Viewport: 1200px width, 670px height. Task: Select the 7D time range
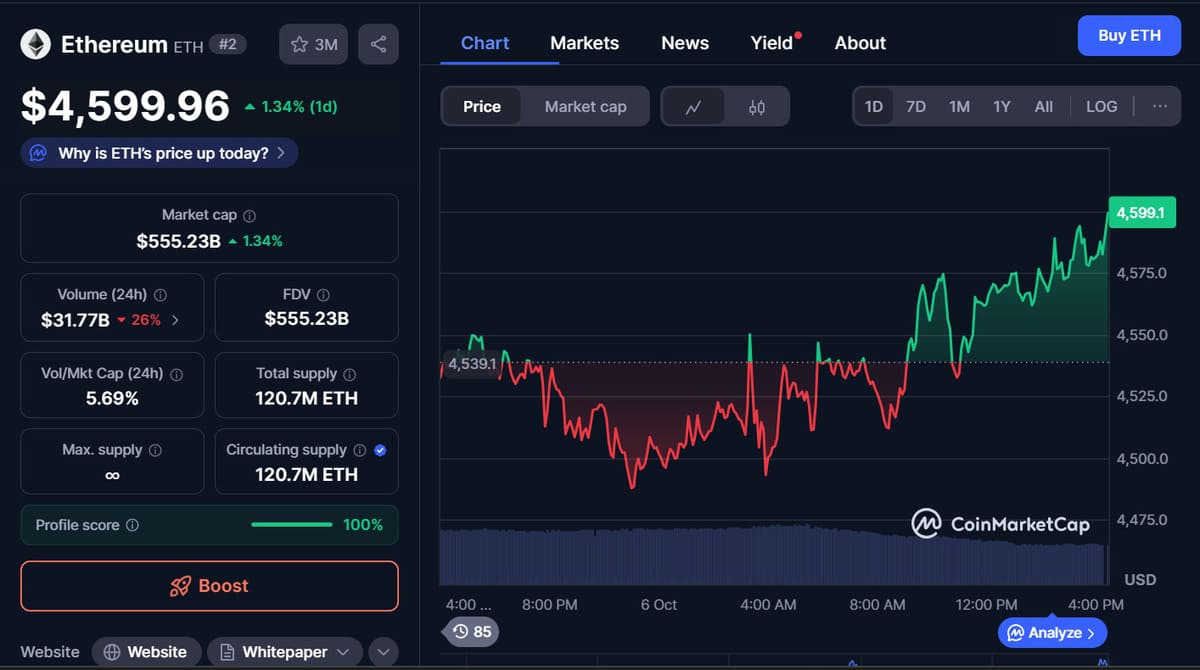pos(915,106)
